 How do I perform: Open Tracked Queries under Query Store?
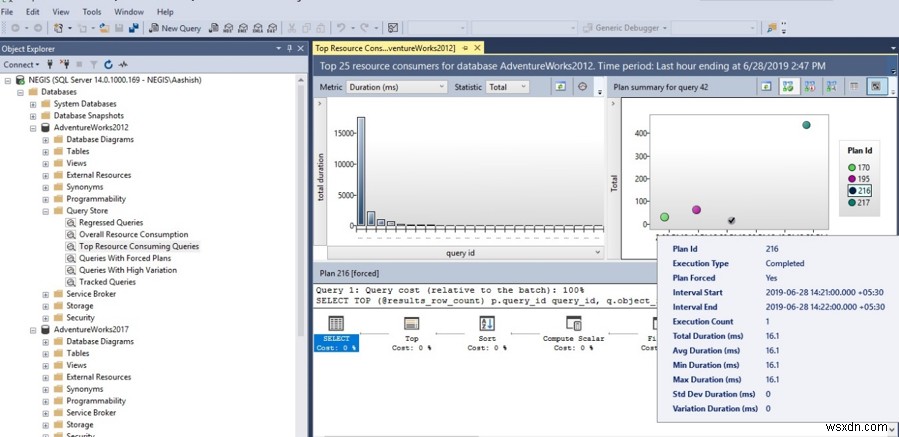(x=107, y=282)
